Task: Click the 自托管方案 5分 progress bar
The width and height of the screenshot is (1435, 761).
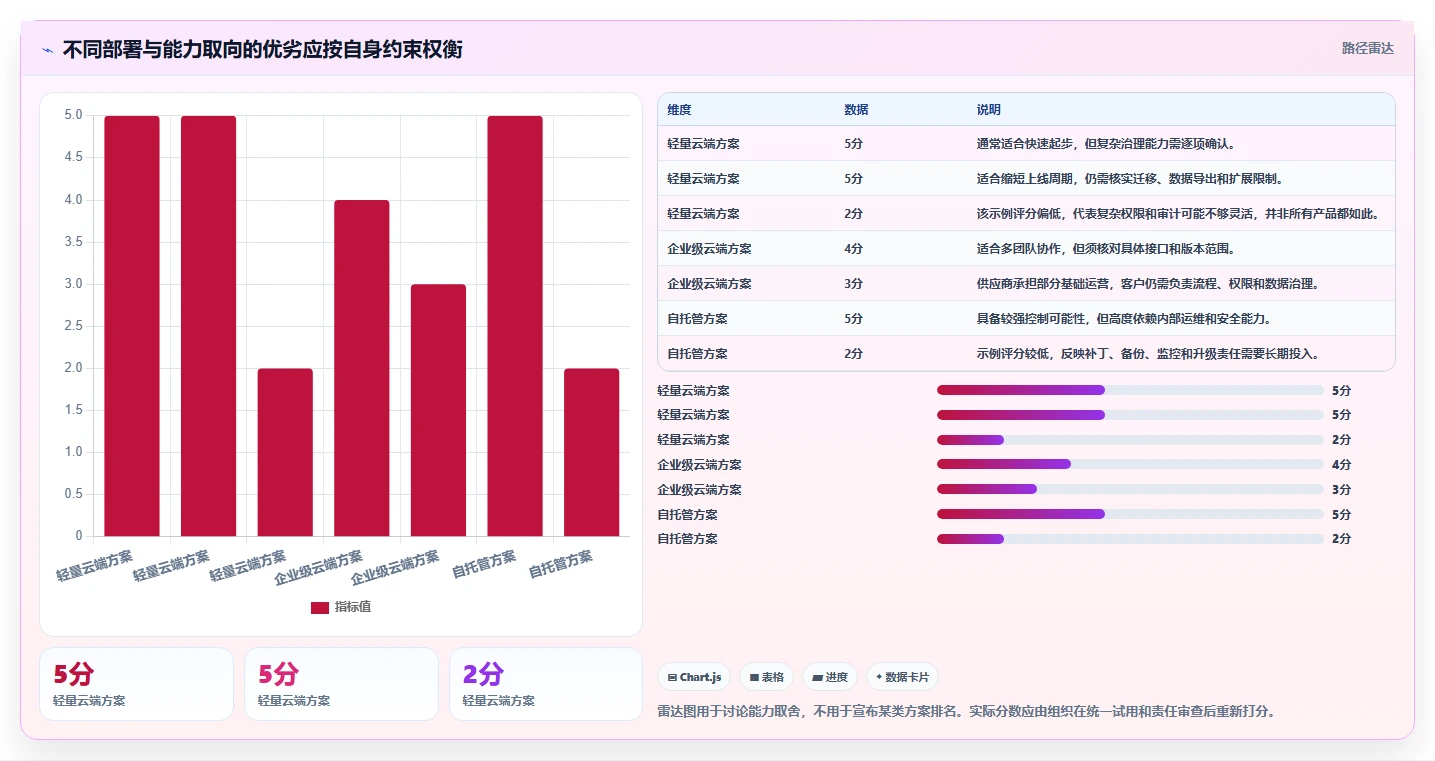Action: pos(1130,514)
